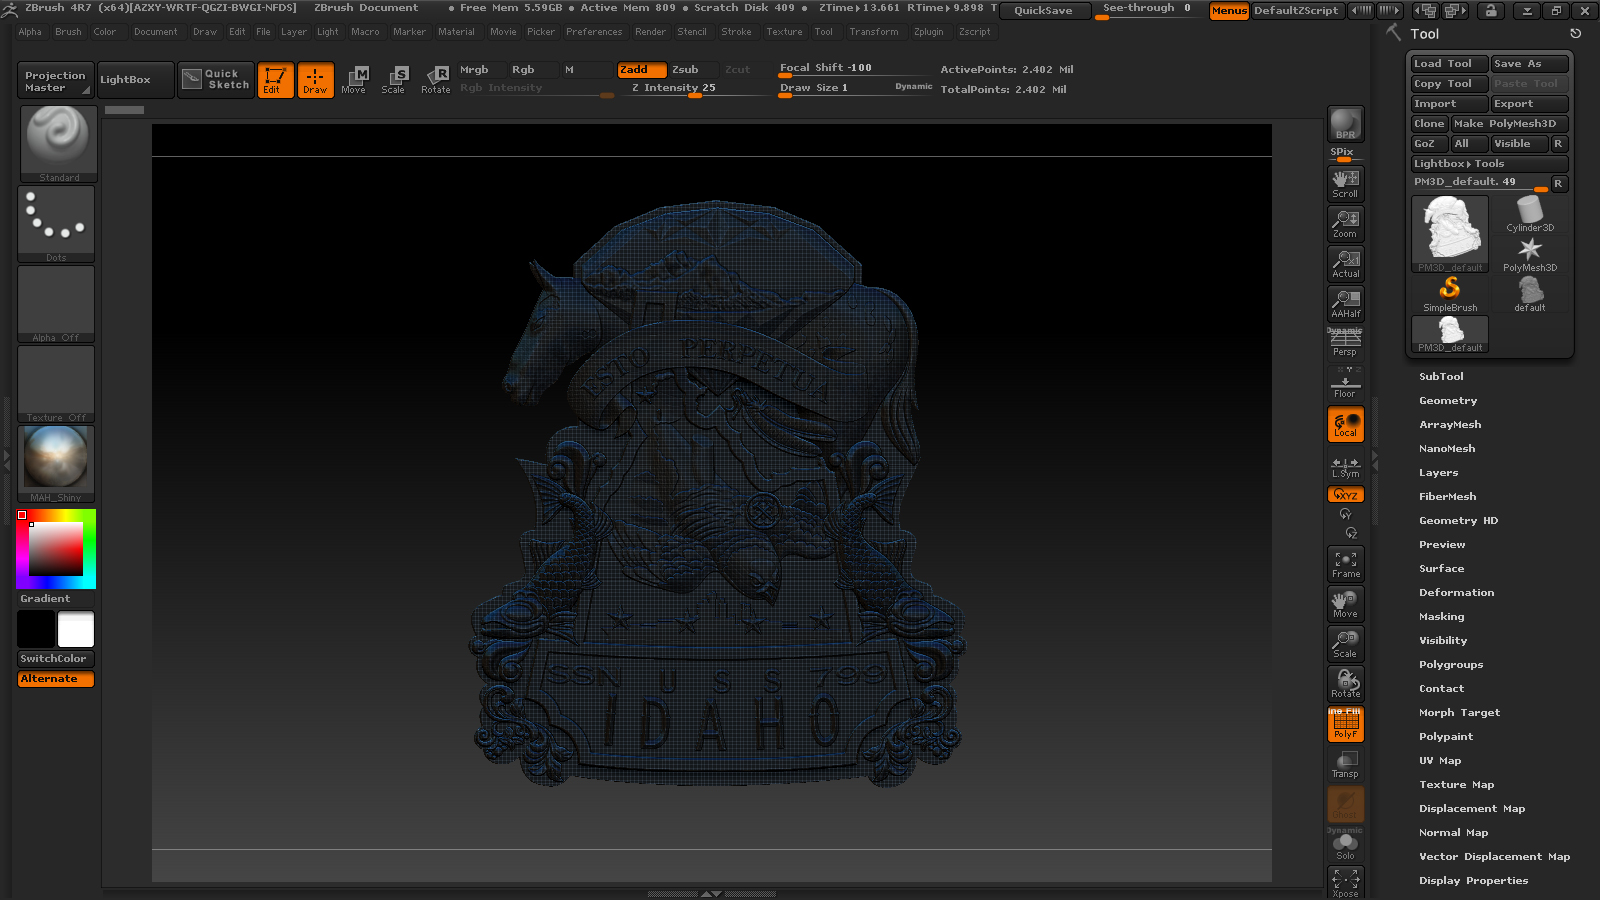
Task: Toggle PolyF wireframe display
Action: pos(1345,724)
